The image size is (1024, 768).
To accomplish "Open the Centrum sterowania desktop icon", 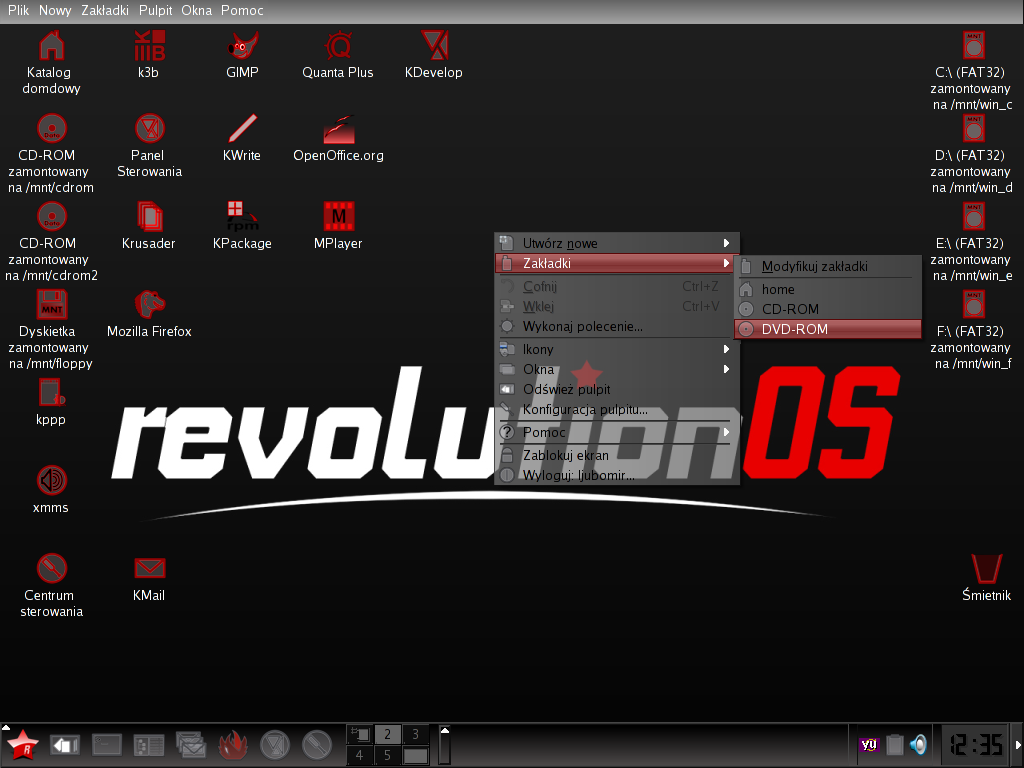I will [52, 569].
